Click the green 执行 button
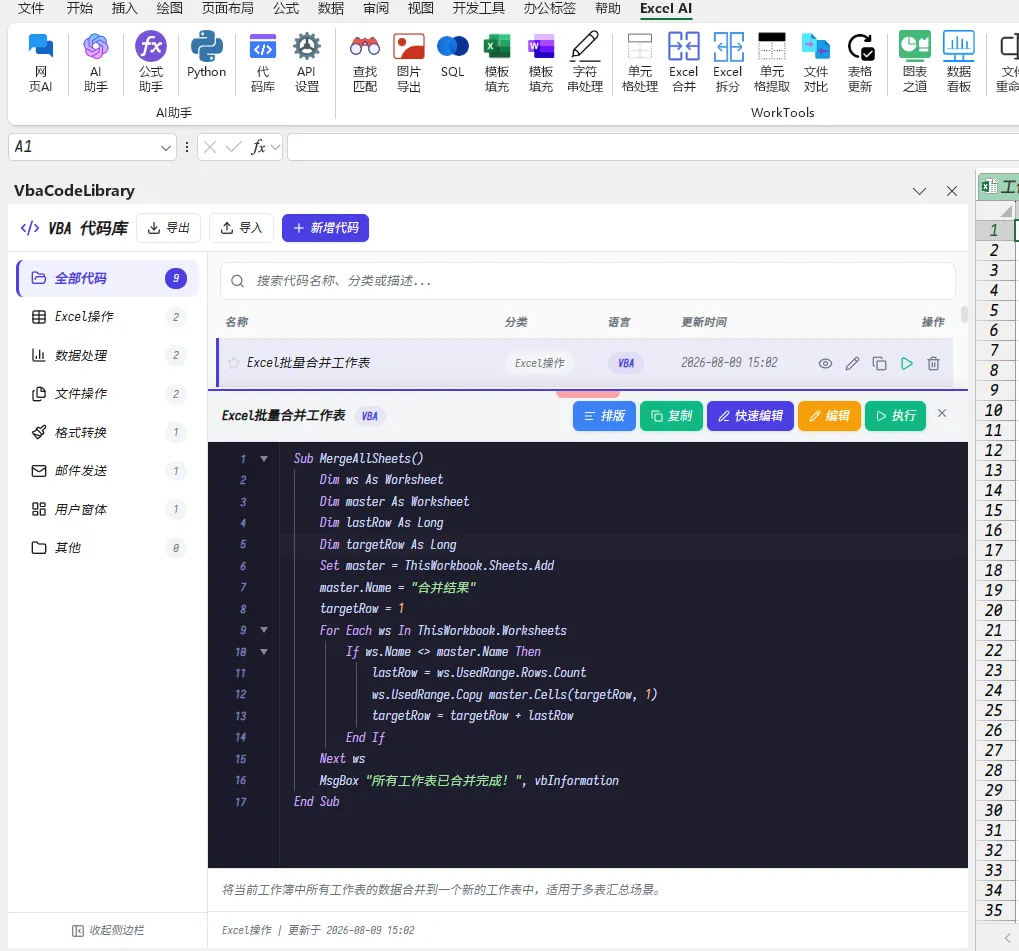The height and width of the screenshot is (951, 1019). coord(896,416)
